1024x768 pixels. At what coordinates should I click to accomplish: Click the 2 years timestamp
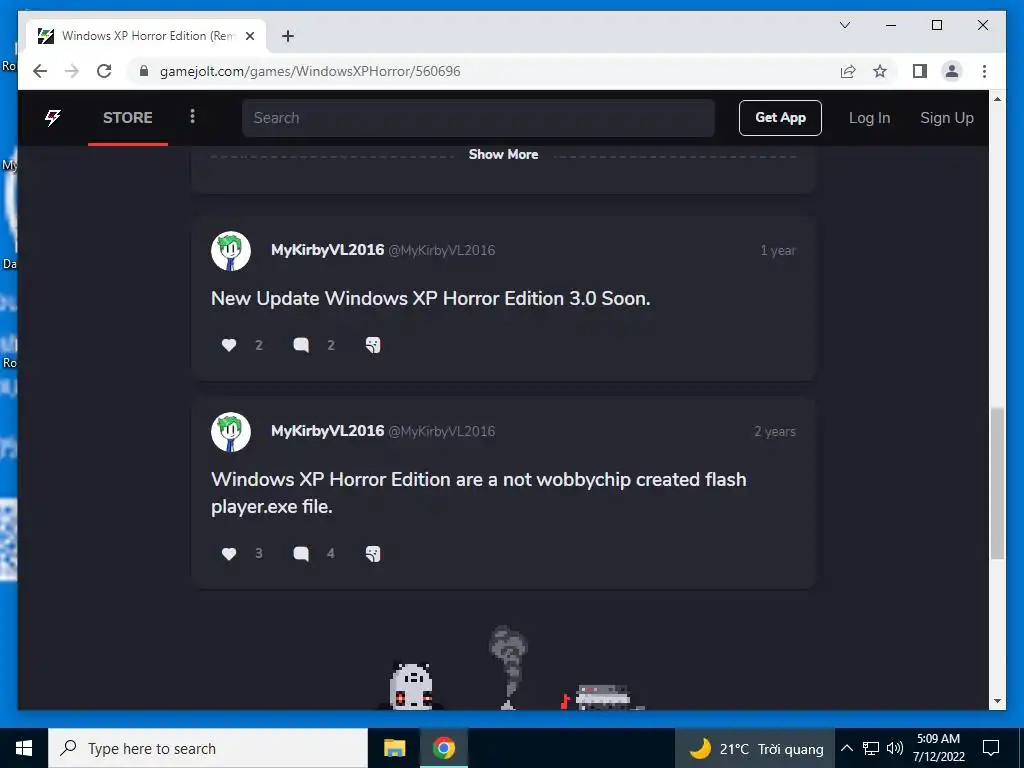click(x=775, y=432)
